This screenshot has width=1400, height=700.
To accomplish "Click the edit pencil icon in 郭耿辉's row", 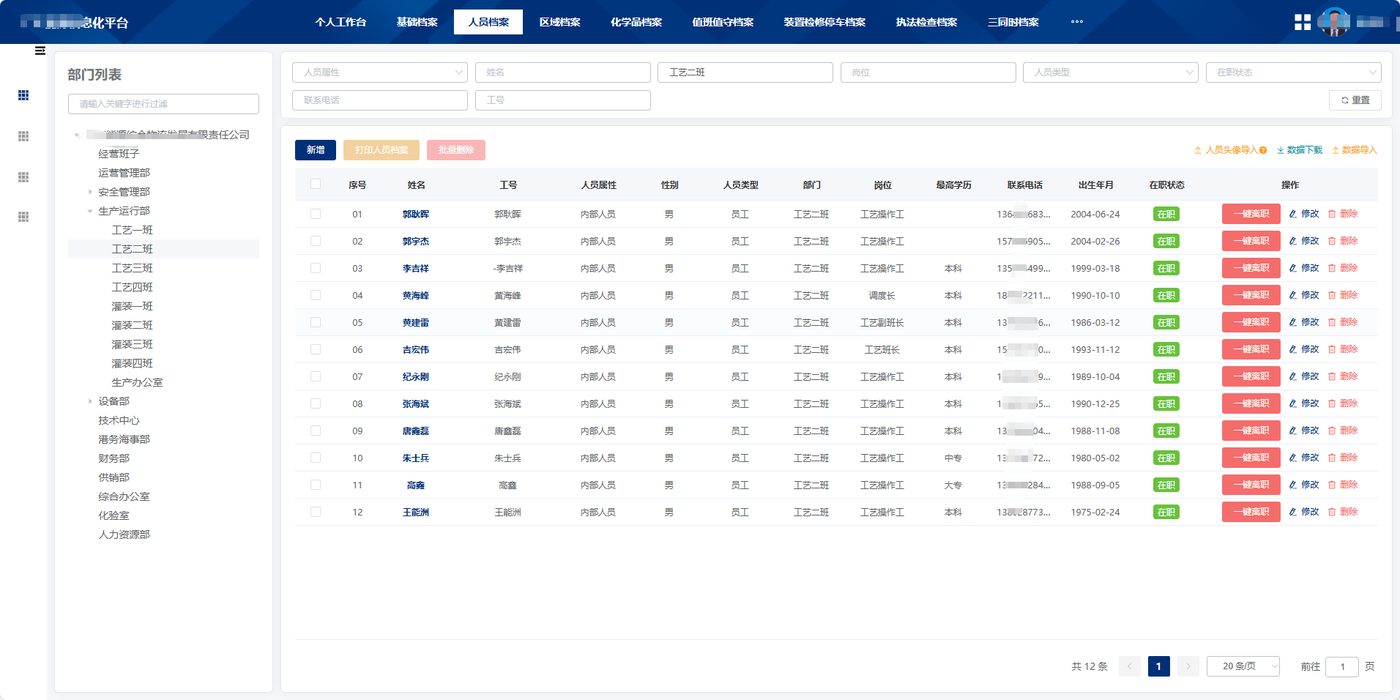I will click(x=1292, y=214).
